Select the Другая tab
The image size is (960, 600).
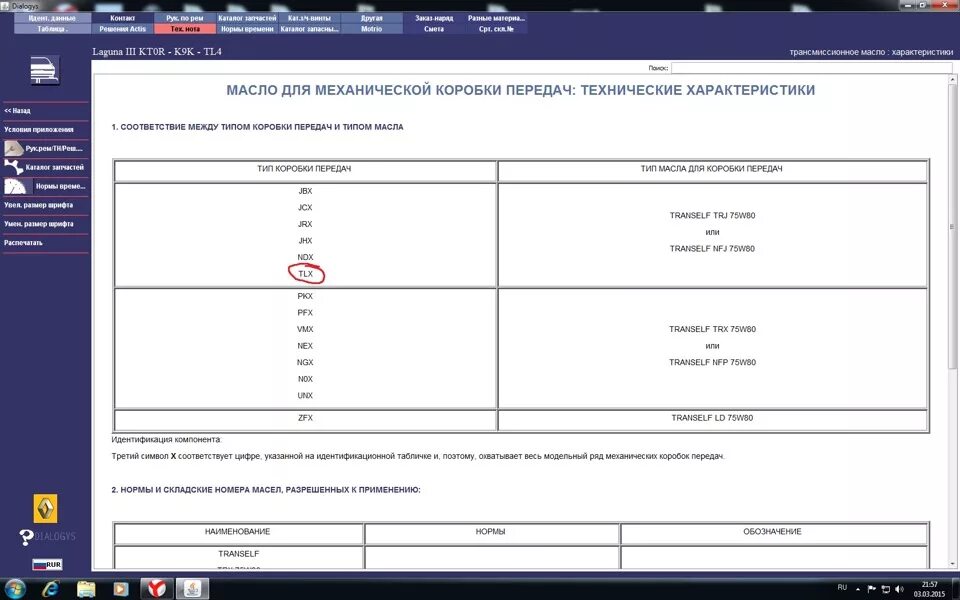point(372,18)
